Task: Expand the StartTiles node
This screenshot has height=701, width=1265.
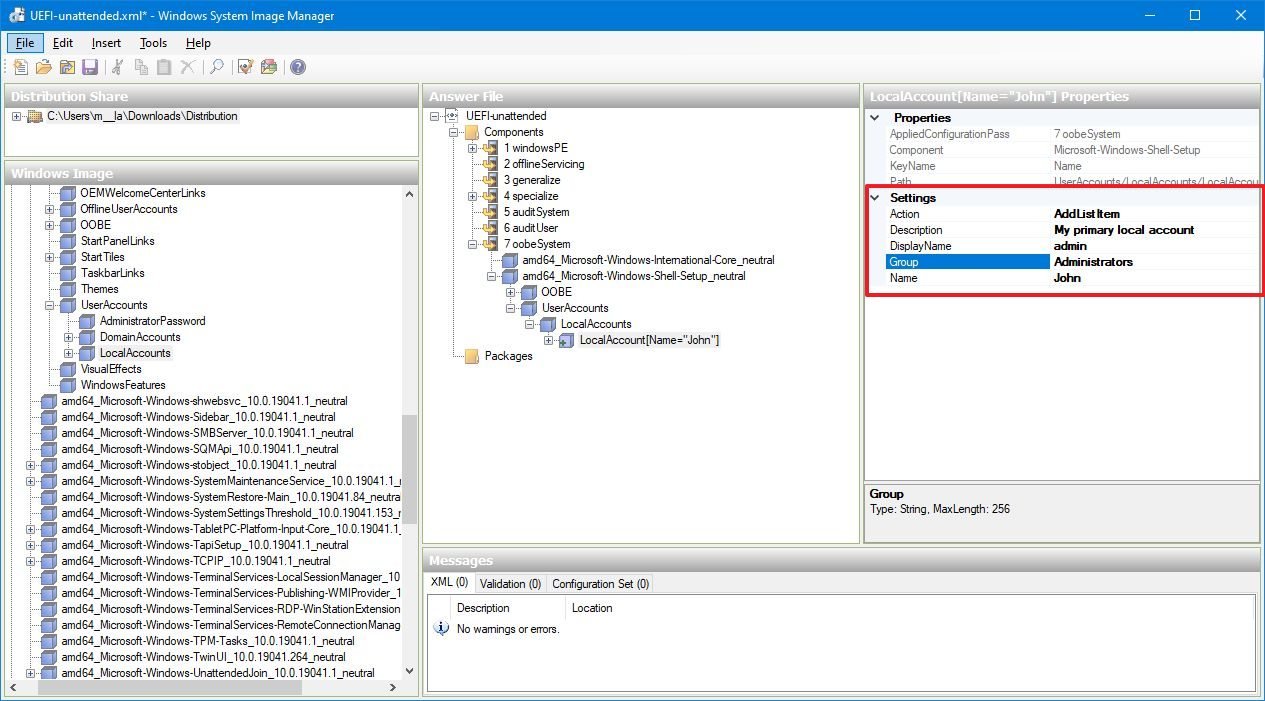Action: 49,257
